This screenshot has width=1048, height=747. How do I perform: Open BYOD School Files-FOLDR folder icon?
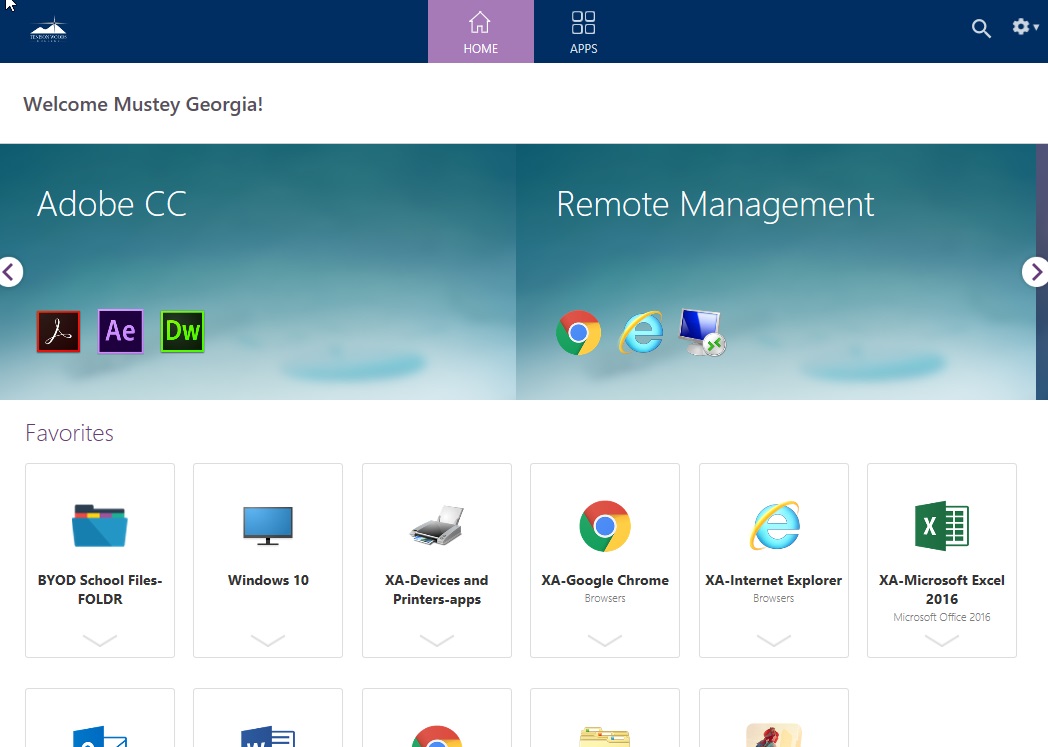100,526
